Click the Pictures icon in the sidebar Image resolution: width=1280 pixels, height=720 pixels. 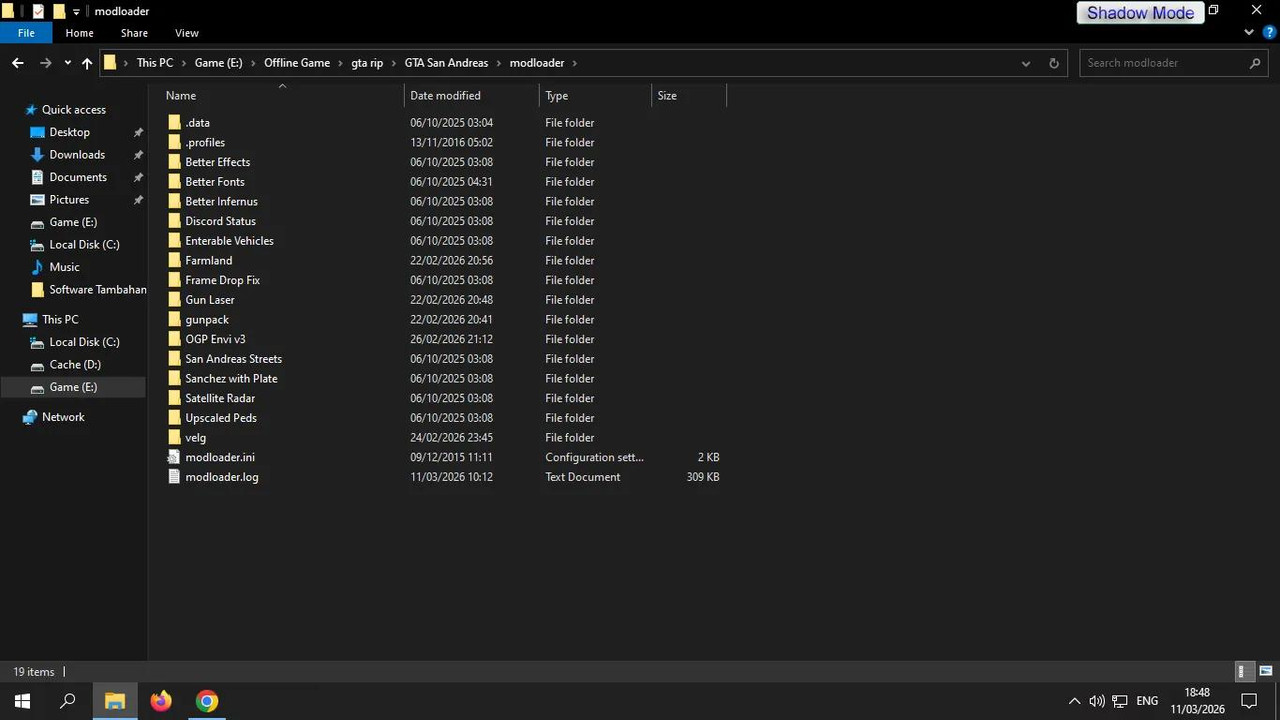tap(38, 200)
